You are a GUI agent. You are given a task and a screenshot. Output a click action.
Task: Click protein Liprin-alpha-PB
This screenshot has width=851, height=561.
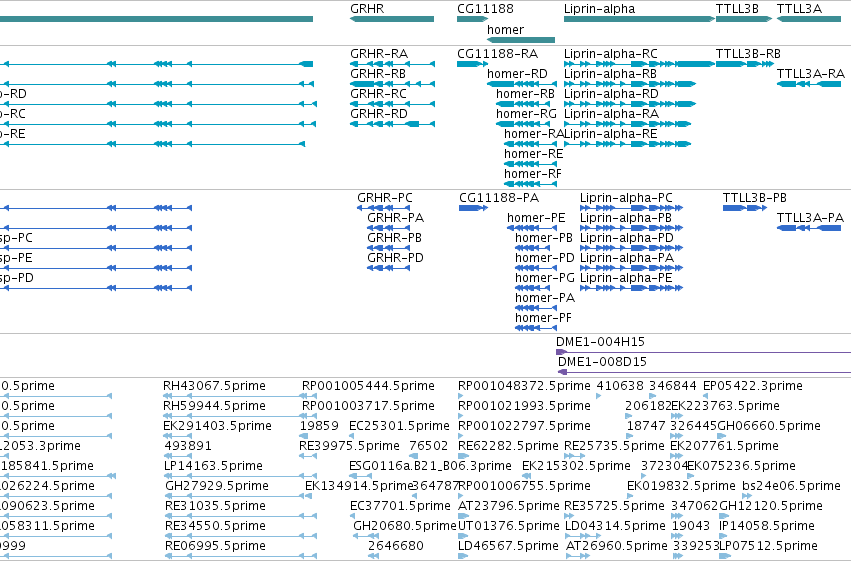[626, 218]
